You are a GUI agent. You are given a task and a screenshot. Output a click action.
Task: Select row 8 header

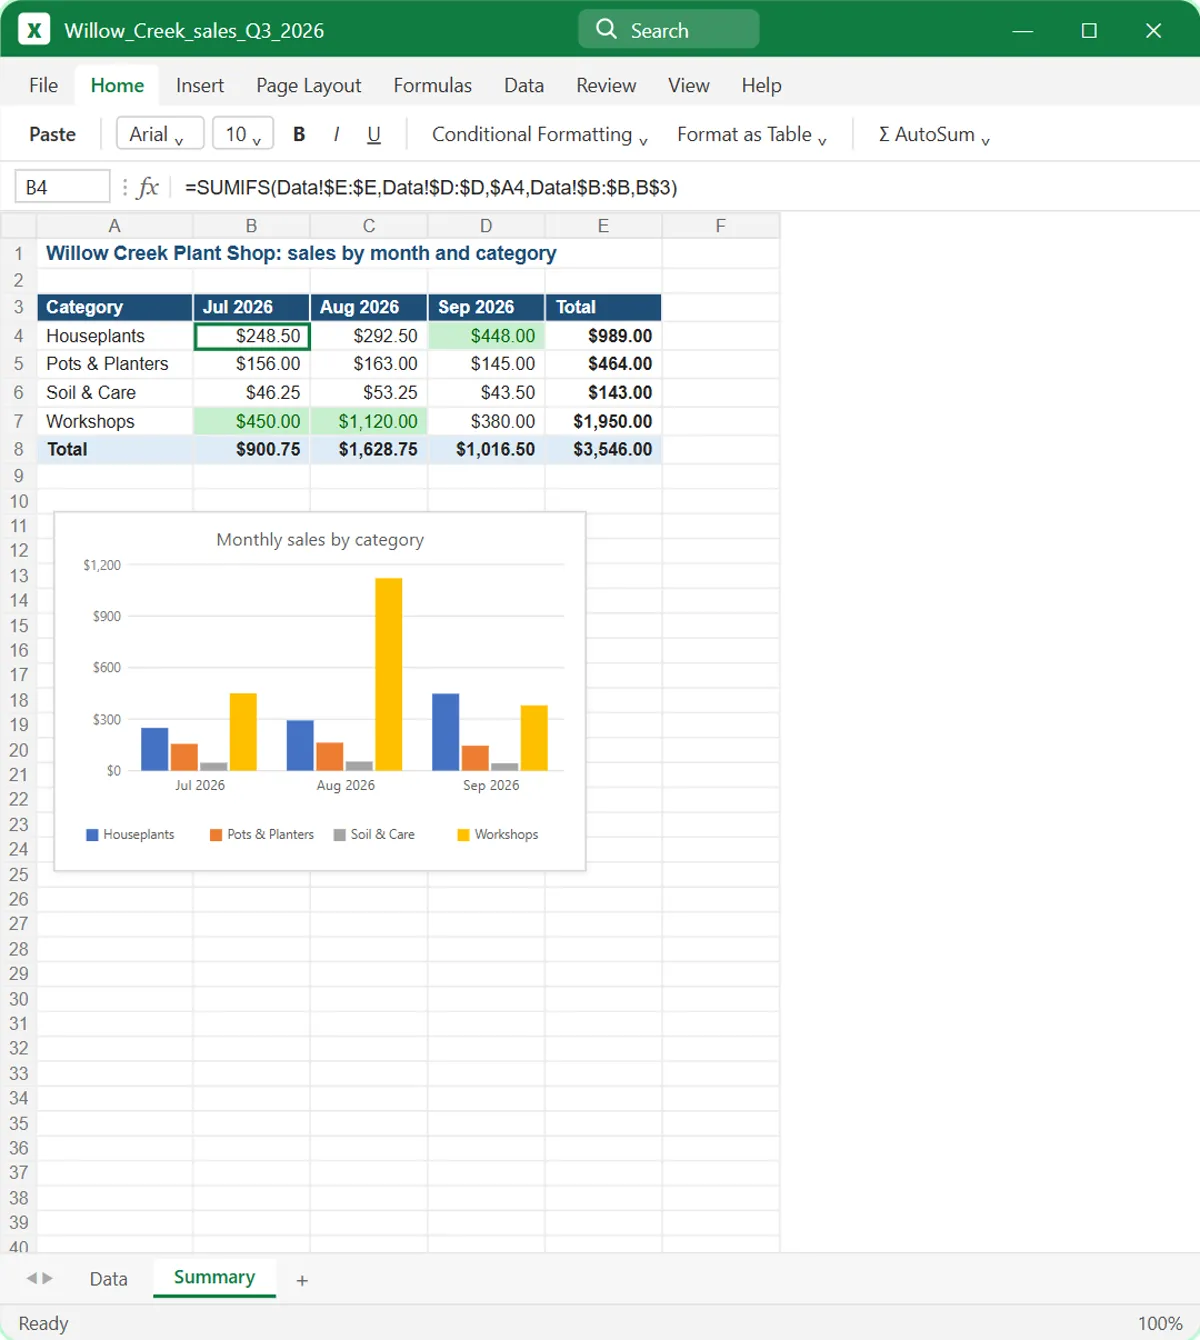[x=18, y=449]
